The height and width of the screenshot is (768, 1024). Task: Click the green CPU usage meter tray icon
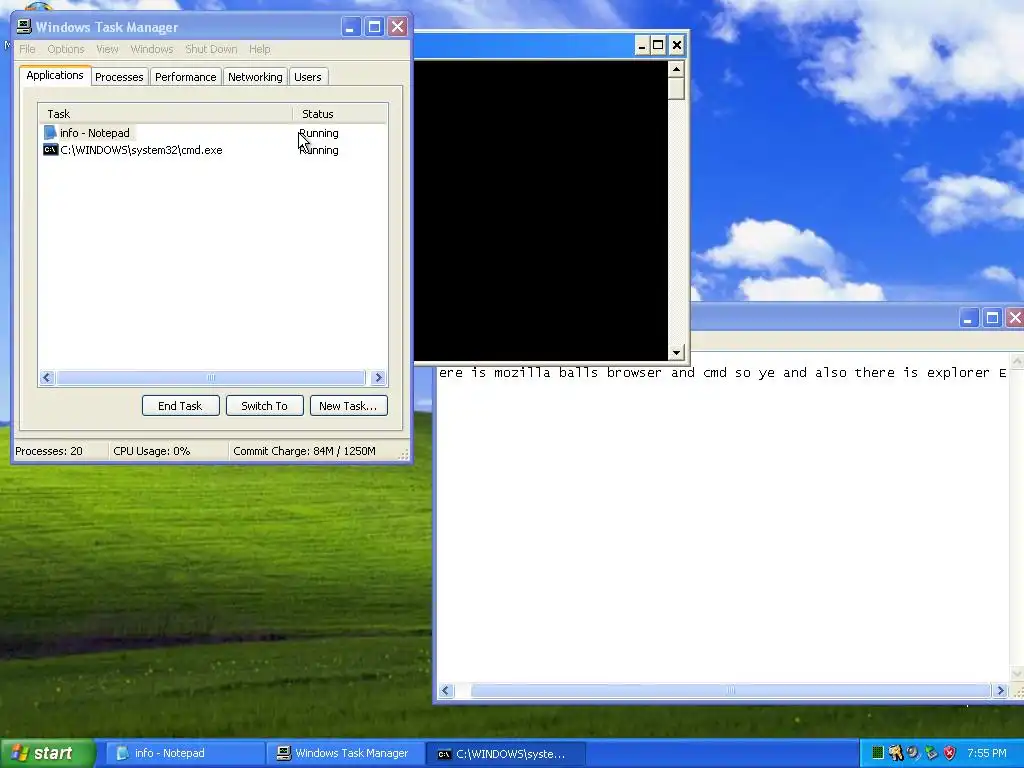(x=878, y=753)
